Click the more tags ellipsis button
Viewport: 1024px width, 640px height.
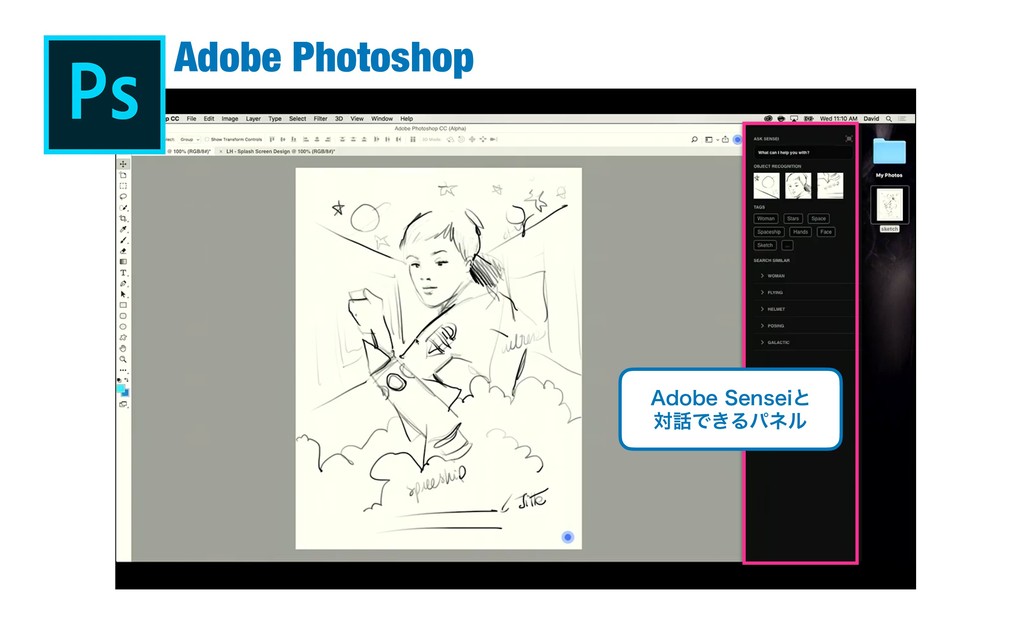[x=788, y=246]
